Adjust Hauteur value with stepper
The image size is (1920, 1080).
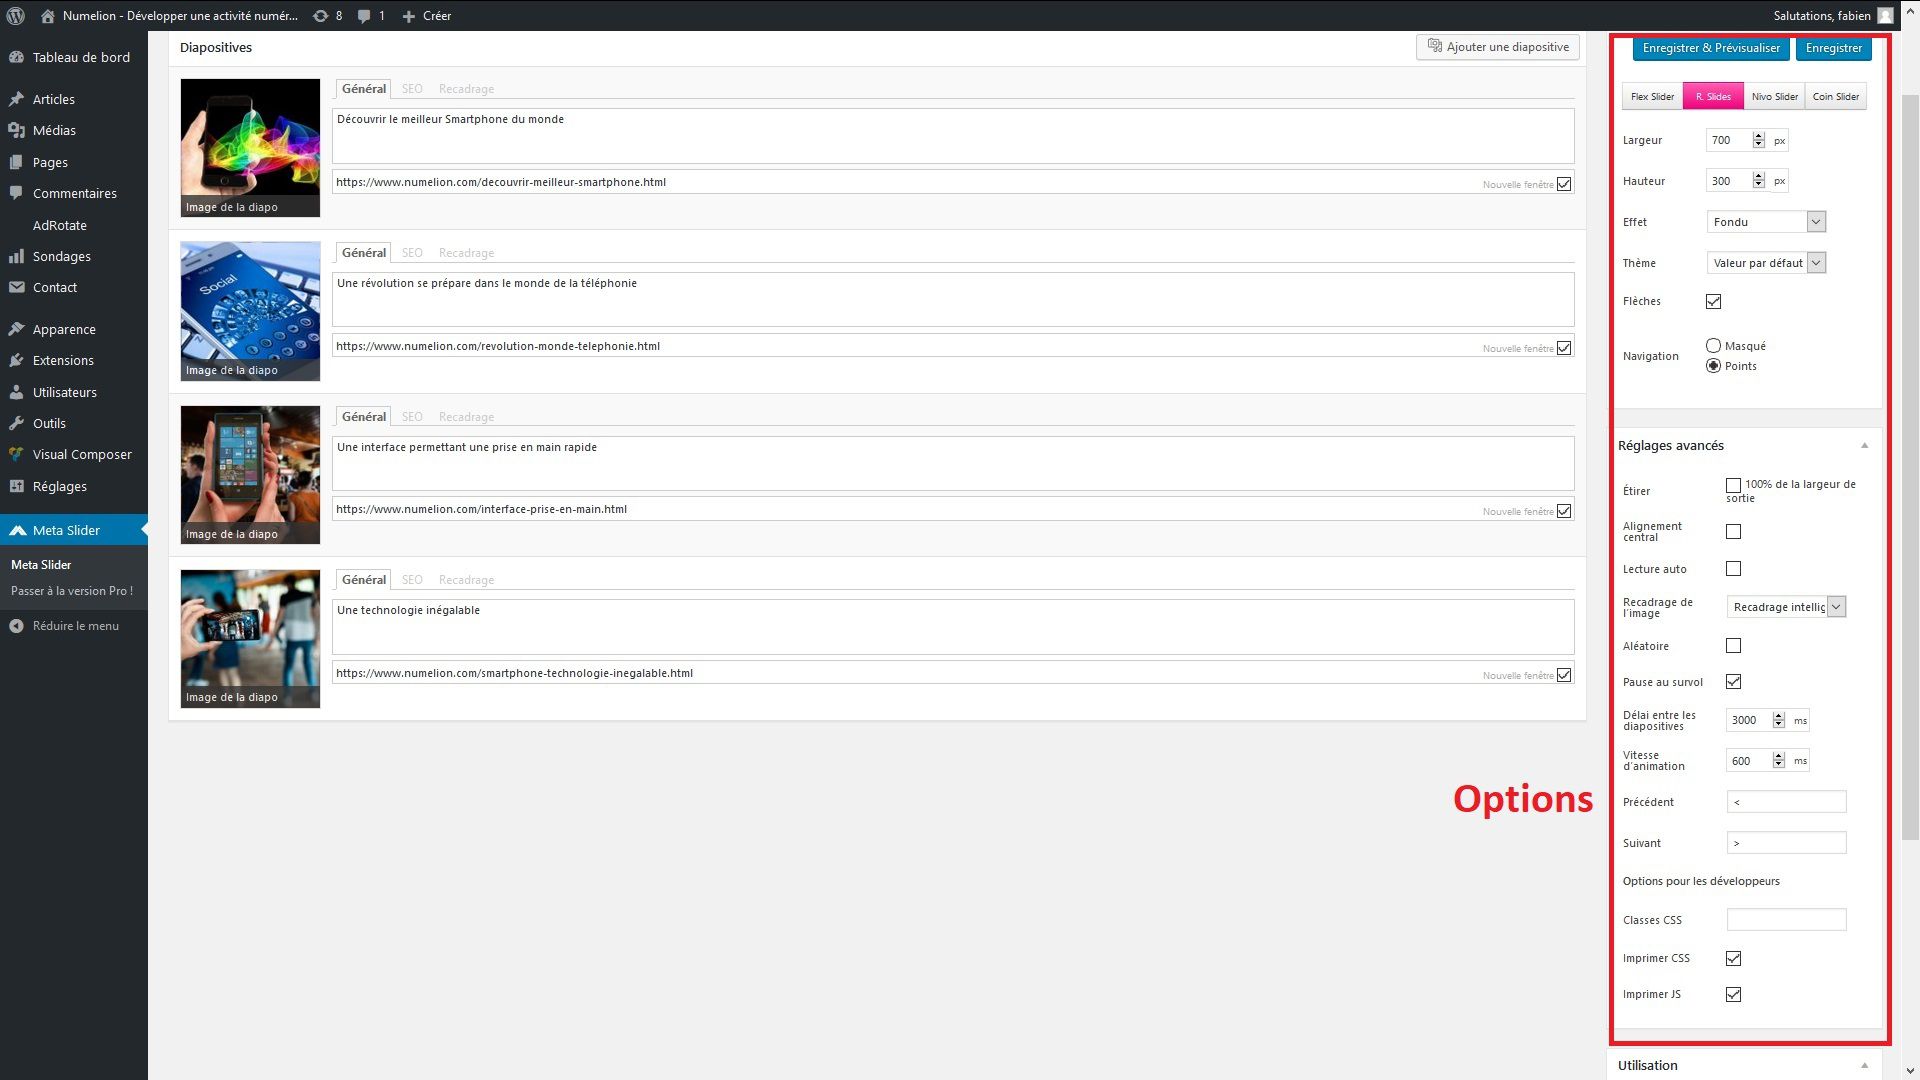coord(1758,181)
